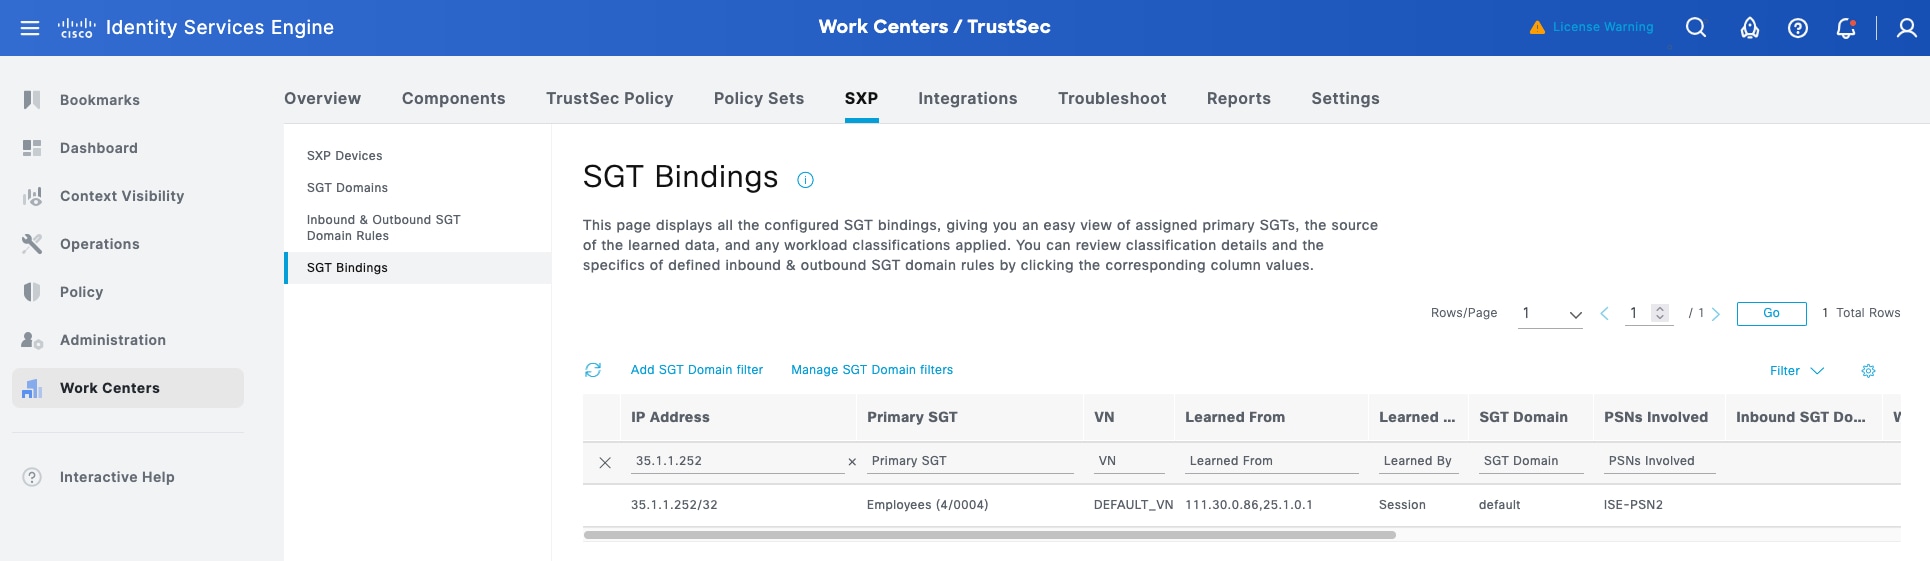Image resolution: width=1930 pixels, height=561 pixels.
Task: Click the Go button
Action: tap(1771, 314)
